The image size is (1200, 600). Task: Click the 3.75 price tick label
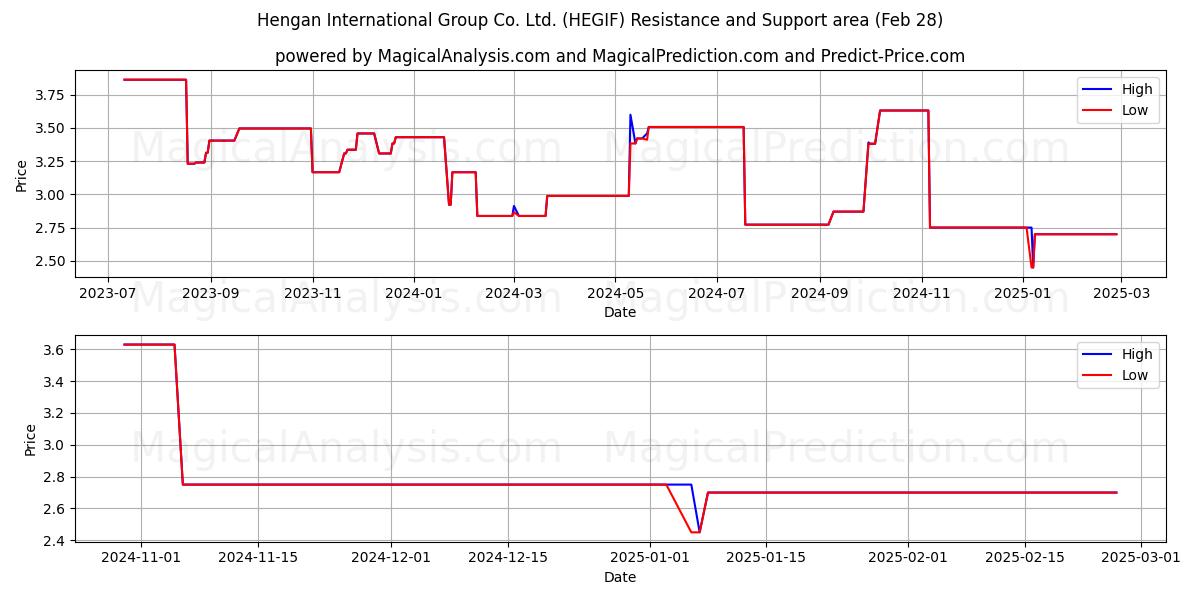click(x=51, y=95)
